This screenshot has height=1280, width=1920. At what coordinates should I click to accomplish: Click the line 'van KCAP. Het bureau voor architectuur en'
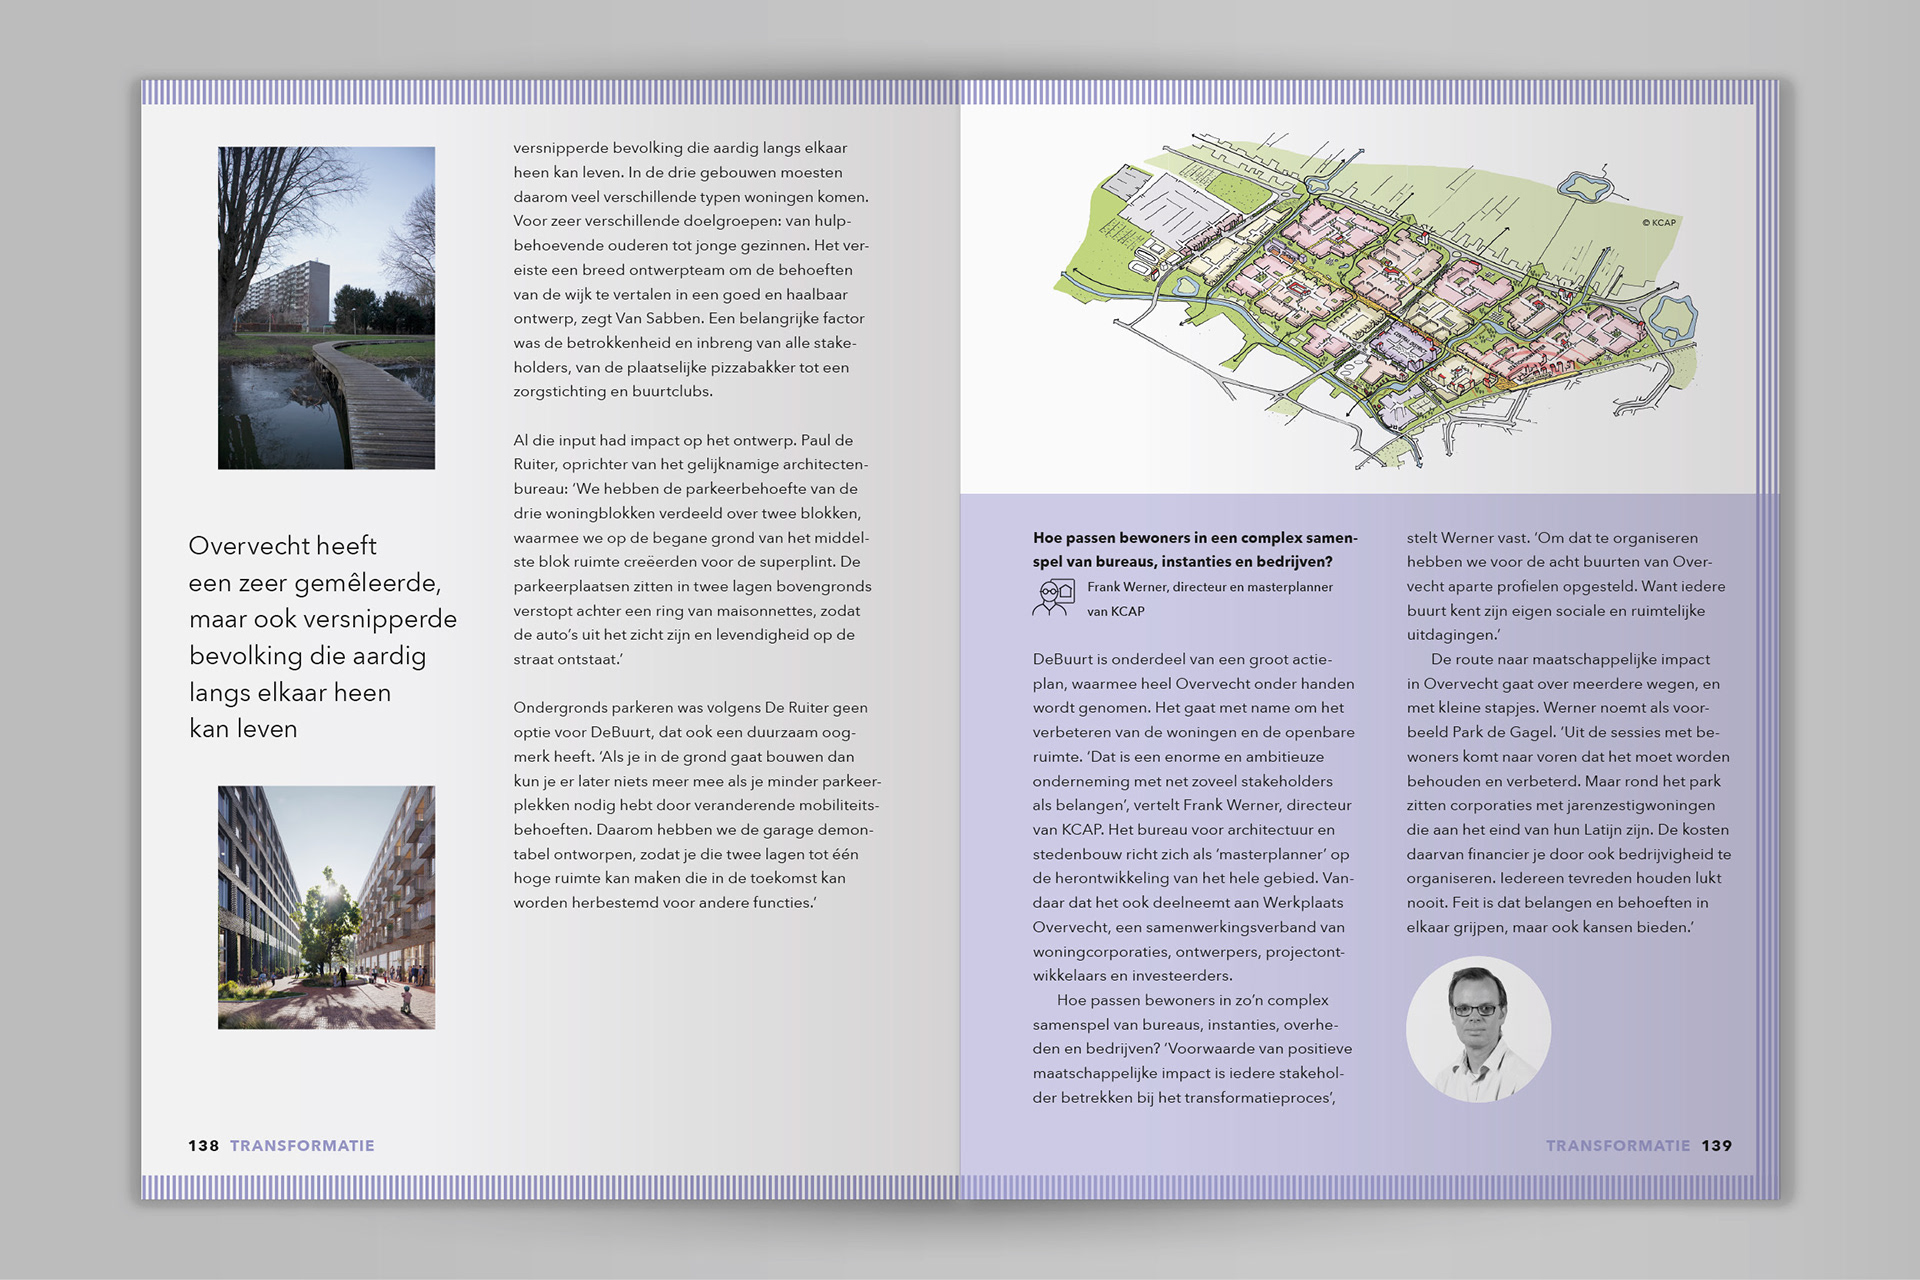[x=1184, y=830]
